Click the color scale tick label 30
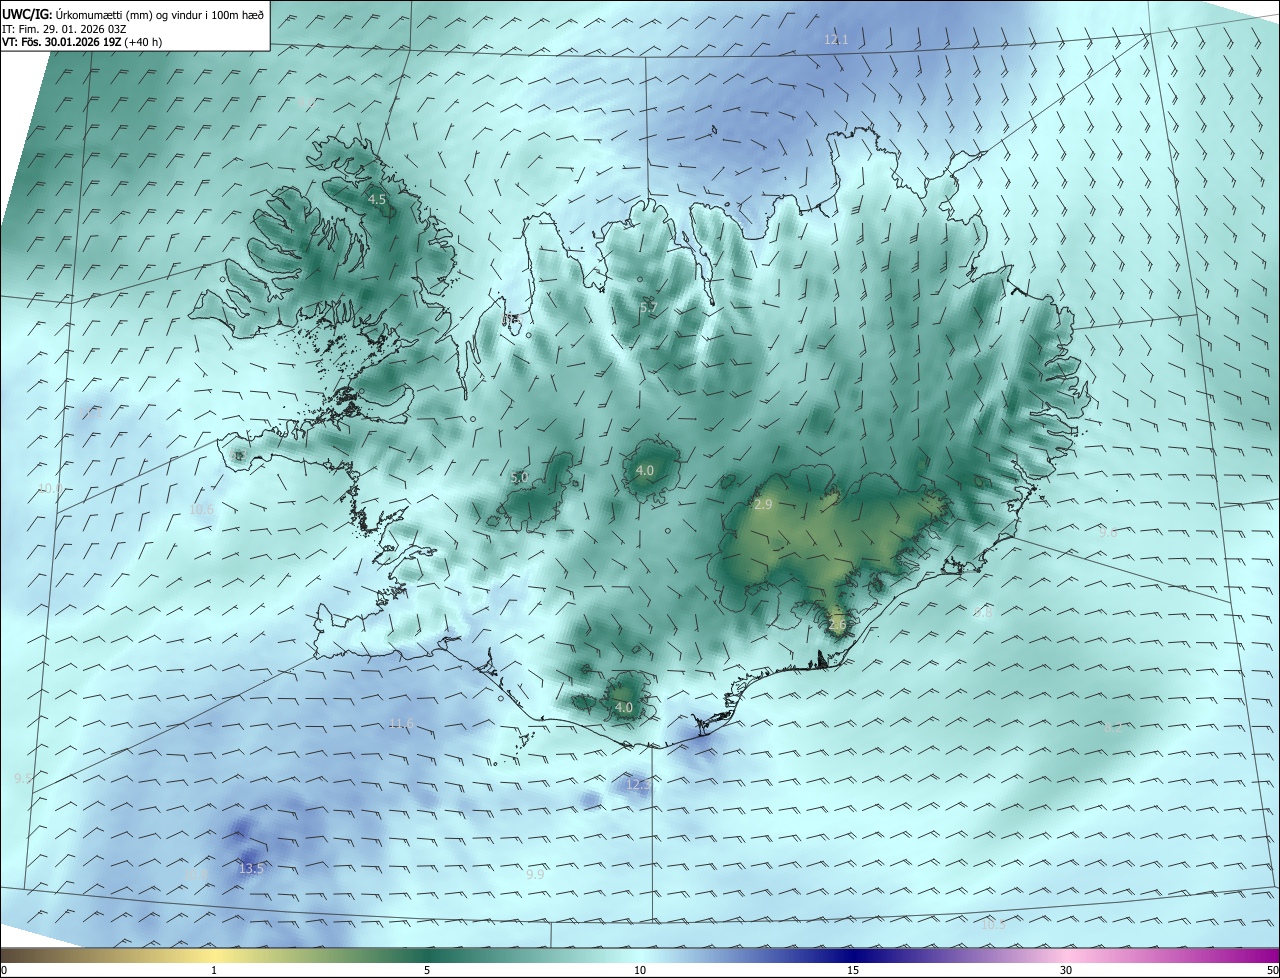 pyautogui.click(x=1066, y=970)
